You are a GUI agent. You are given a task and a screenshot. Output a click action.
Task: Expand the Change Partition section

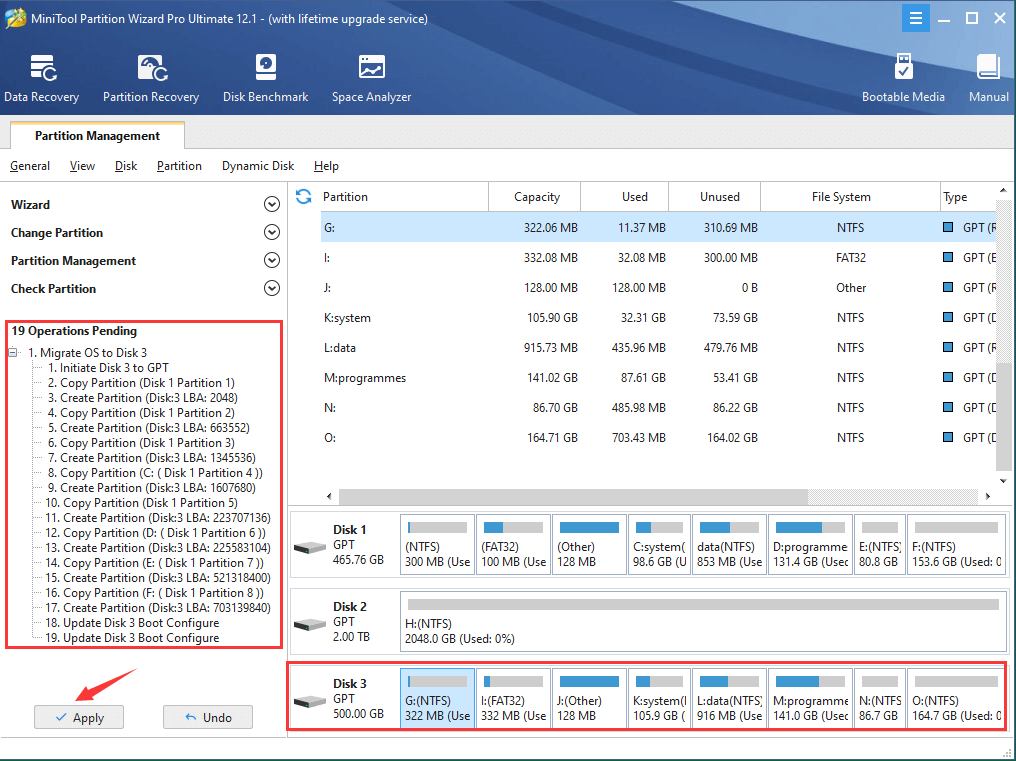coord(271,232)
